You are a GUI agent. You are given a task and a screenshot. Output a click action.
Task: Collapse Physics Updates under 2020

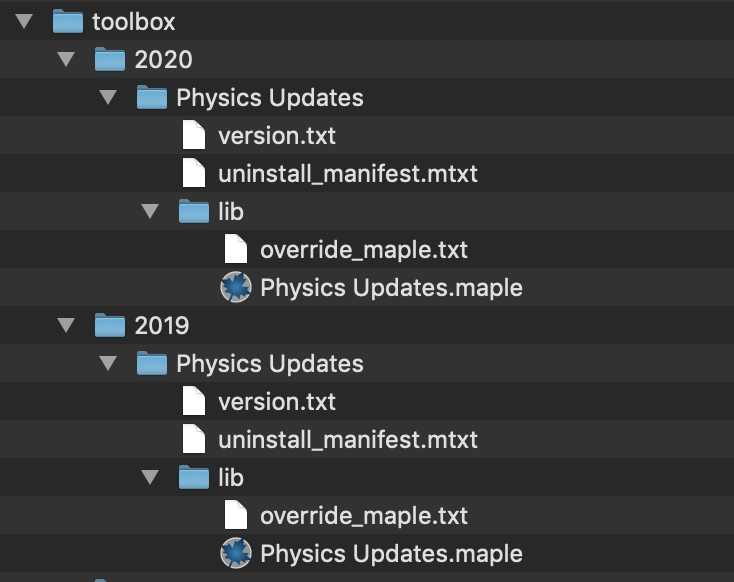pyautogui.click(x=108, y=97)
